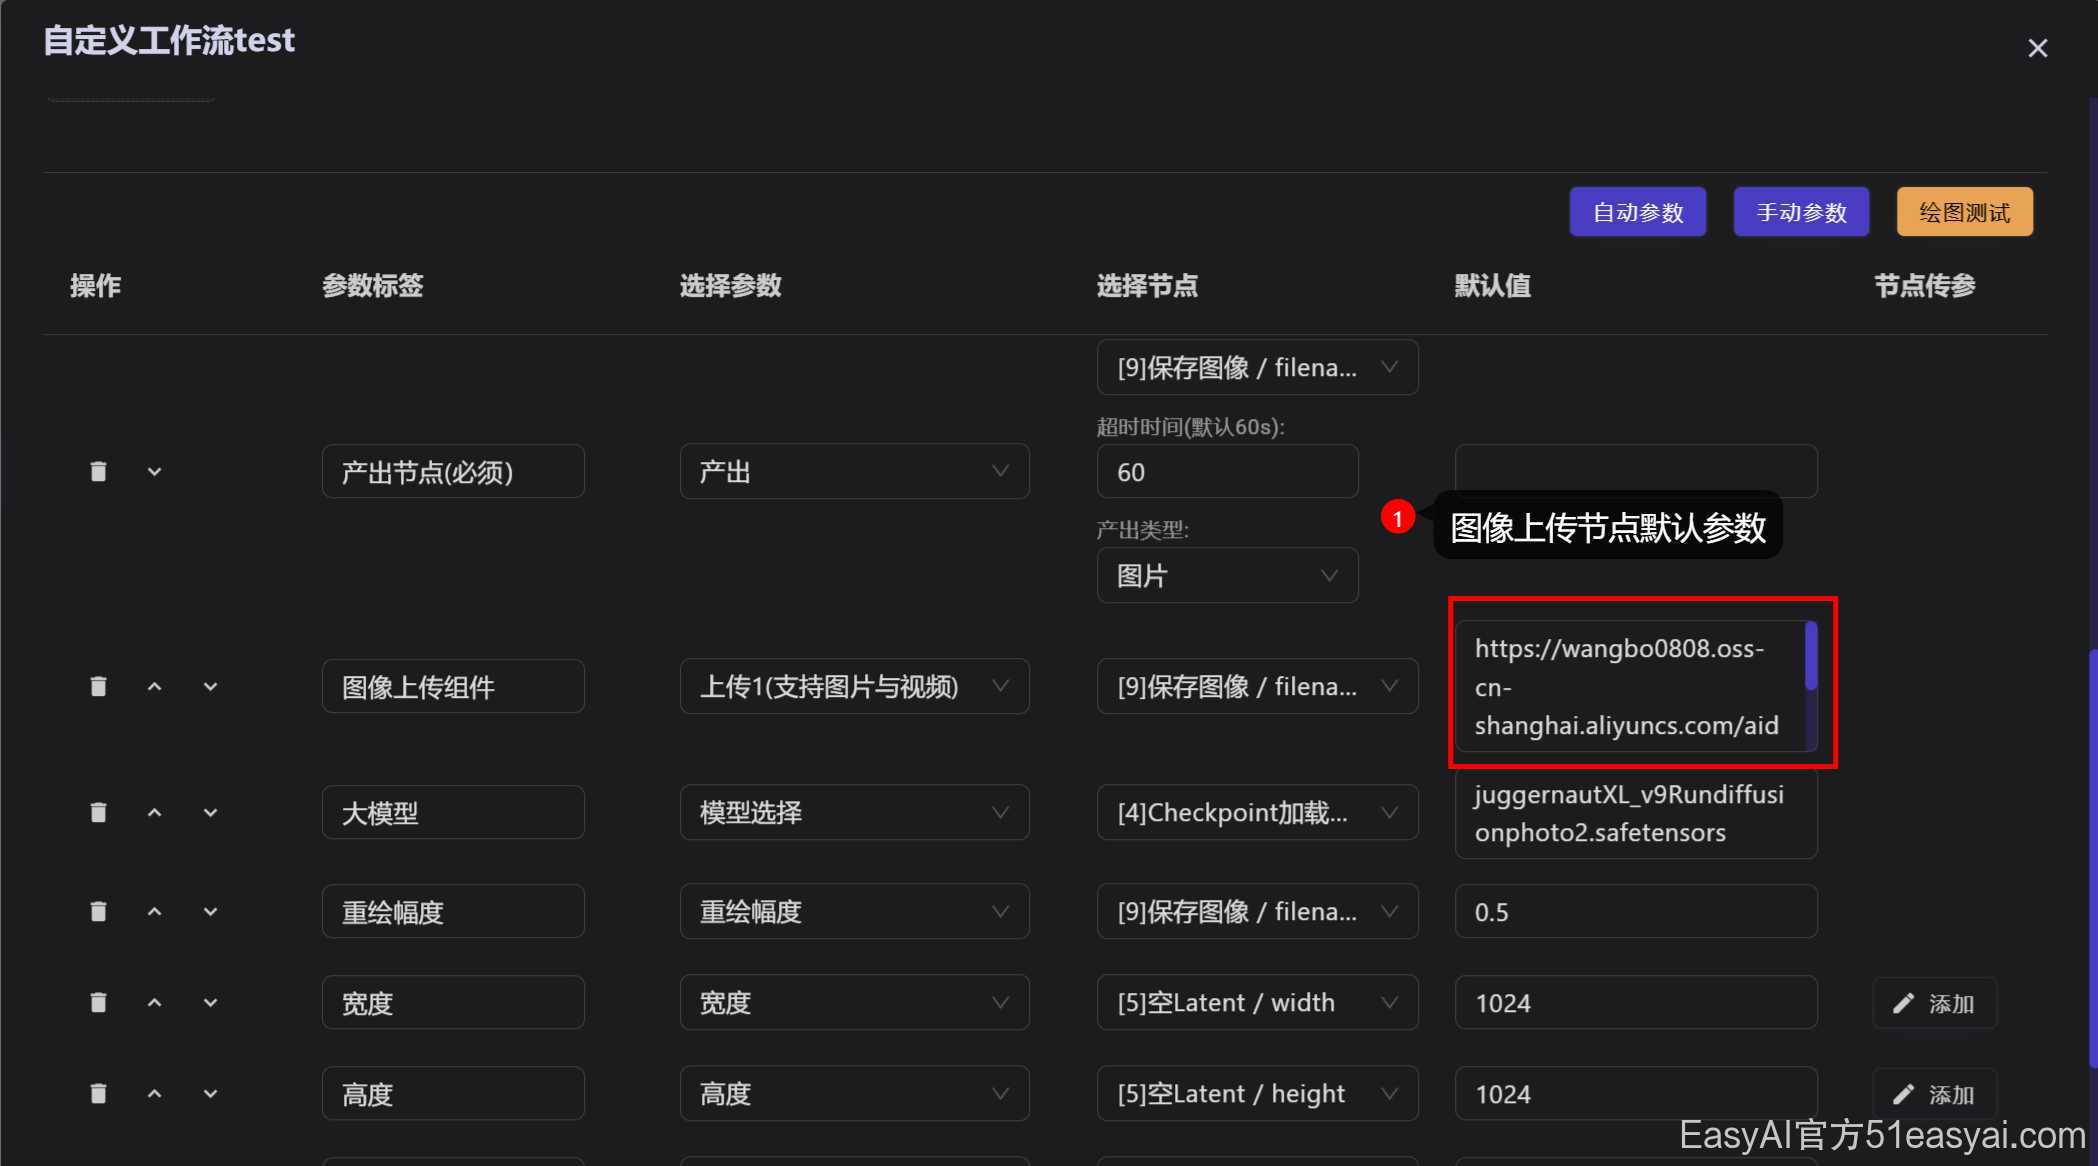Close the 自定义工作流test dialog
2098x1166 pixels.
[2037, 48]
